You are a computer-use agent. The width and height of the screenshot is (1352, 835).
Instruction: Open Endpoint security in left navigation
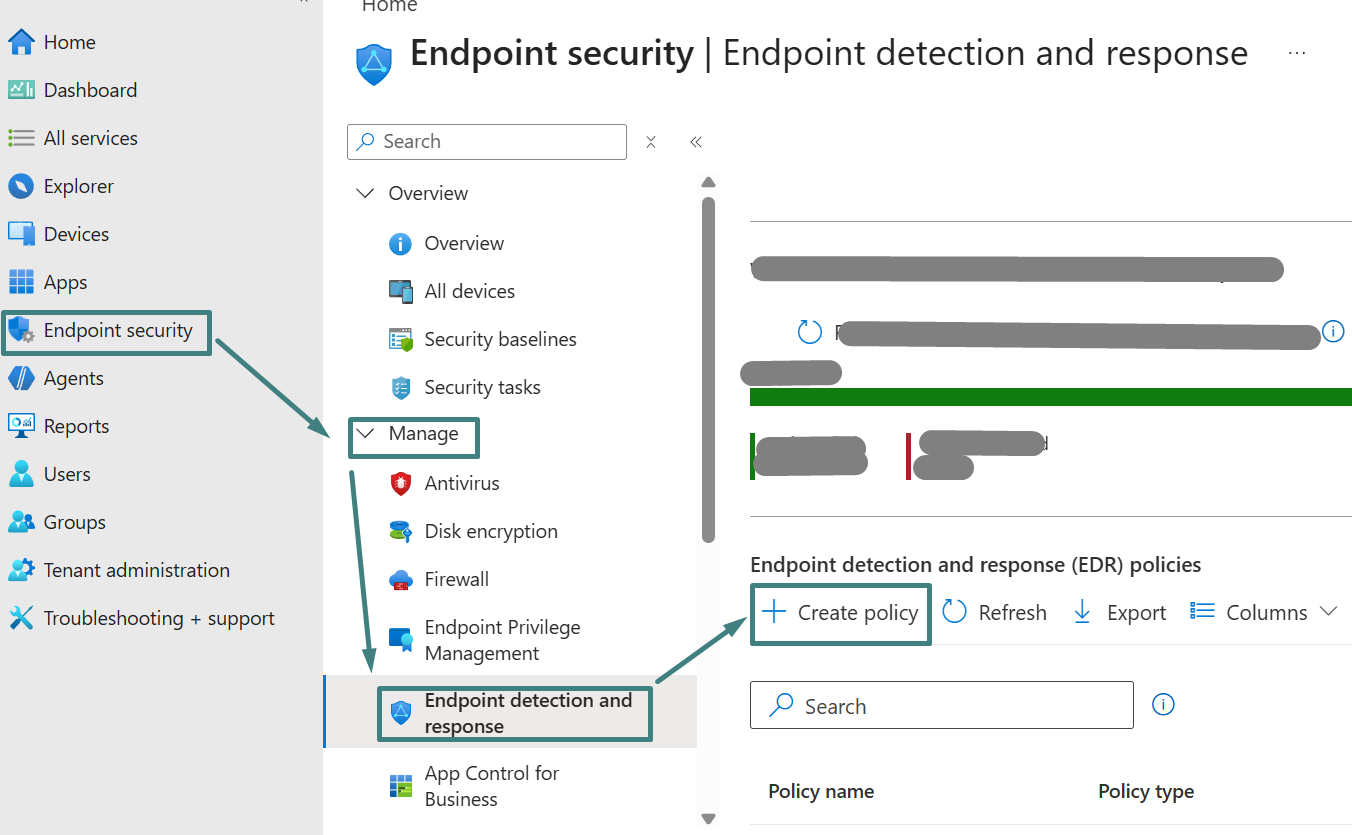[x=117, y=331]
